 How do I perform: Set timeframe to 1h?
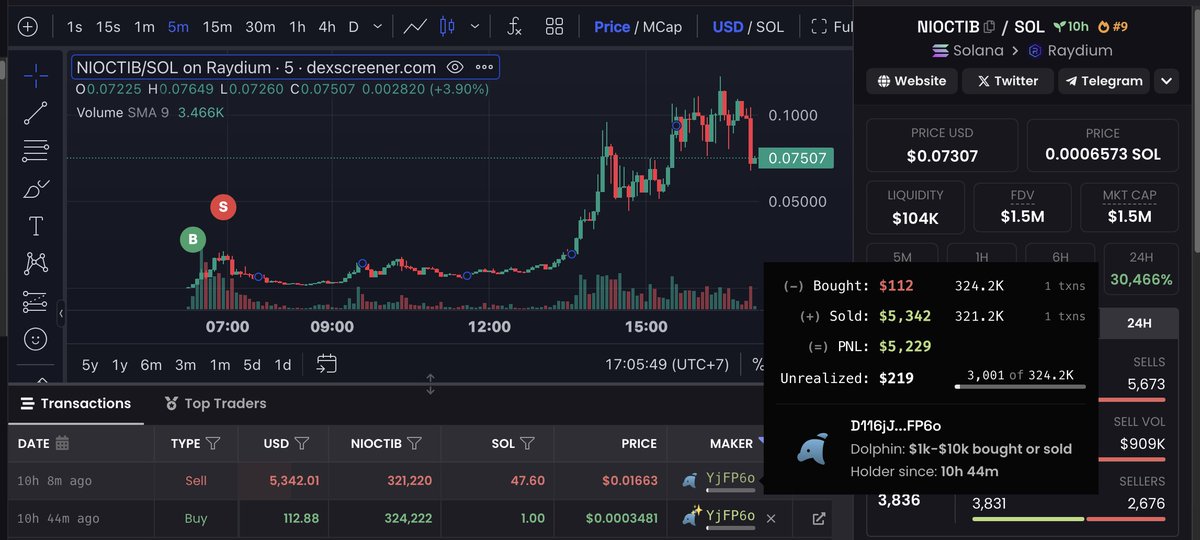tap(297, 27)
